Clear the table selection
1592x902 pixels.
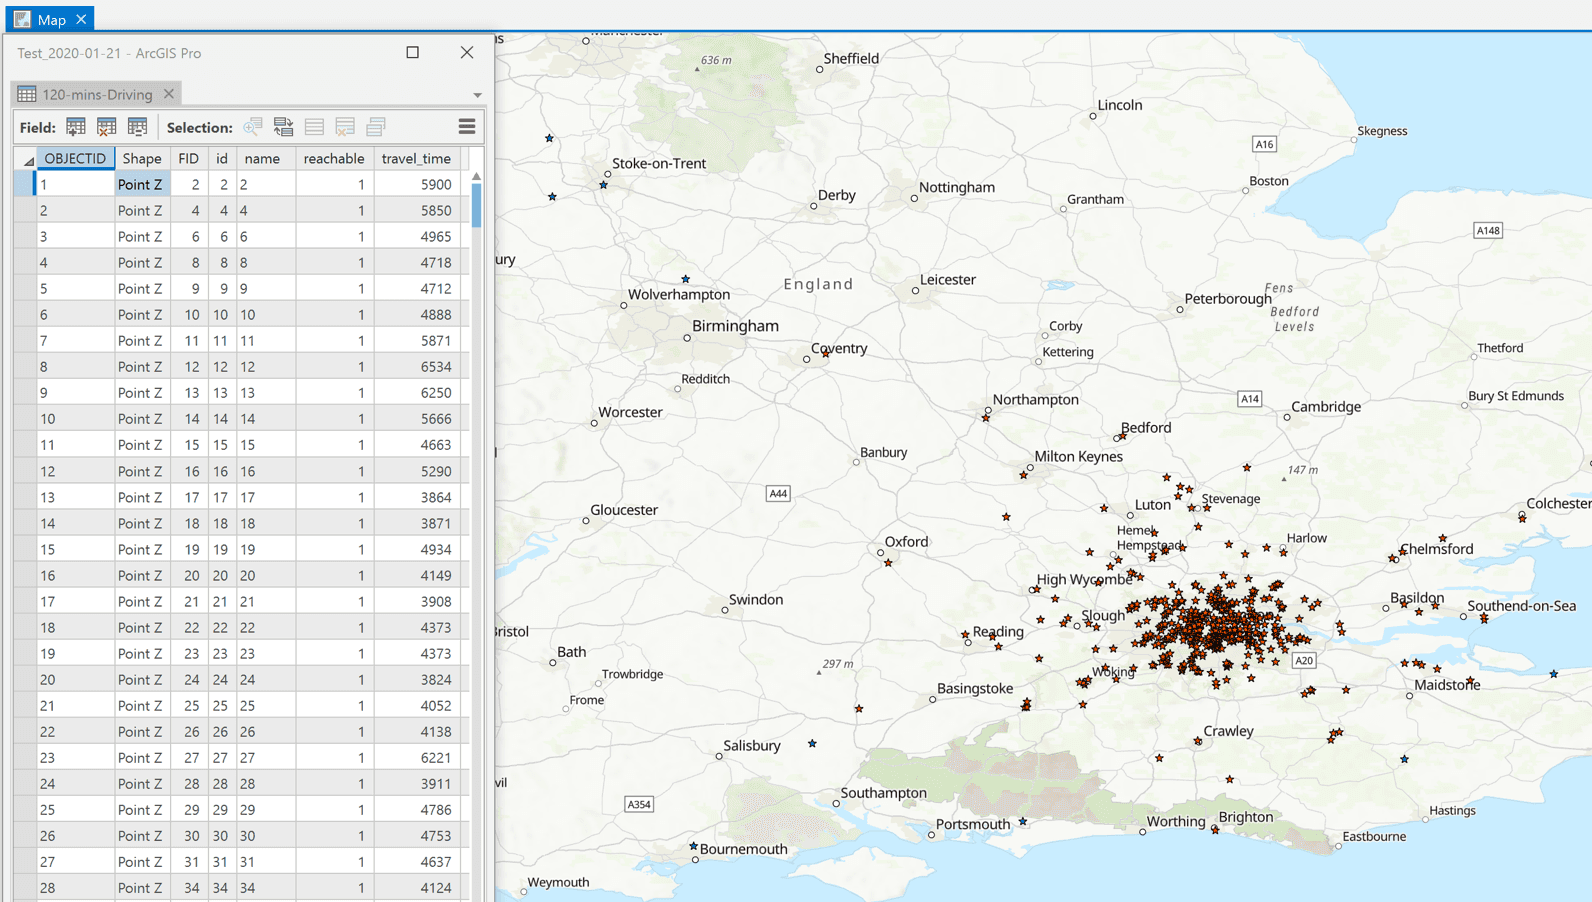(x=314, y=127)
